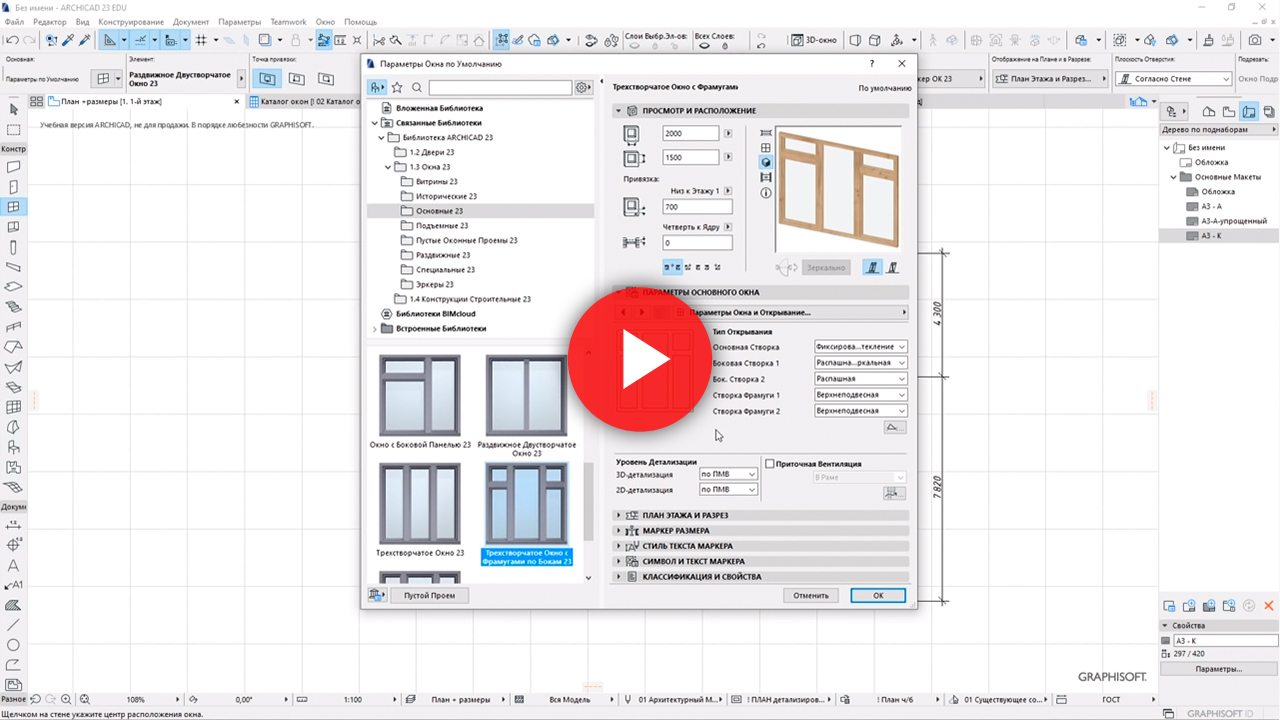This screenshot has height=720, width=1280.
Task: Open the Документ menu
Action: click(191, 21)
